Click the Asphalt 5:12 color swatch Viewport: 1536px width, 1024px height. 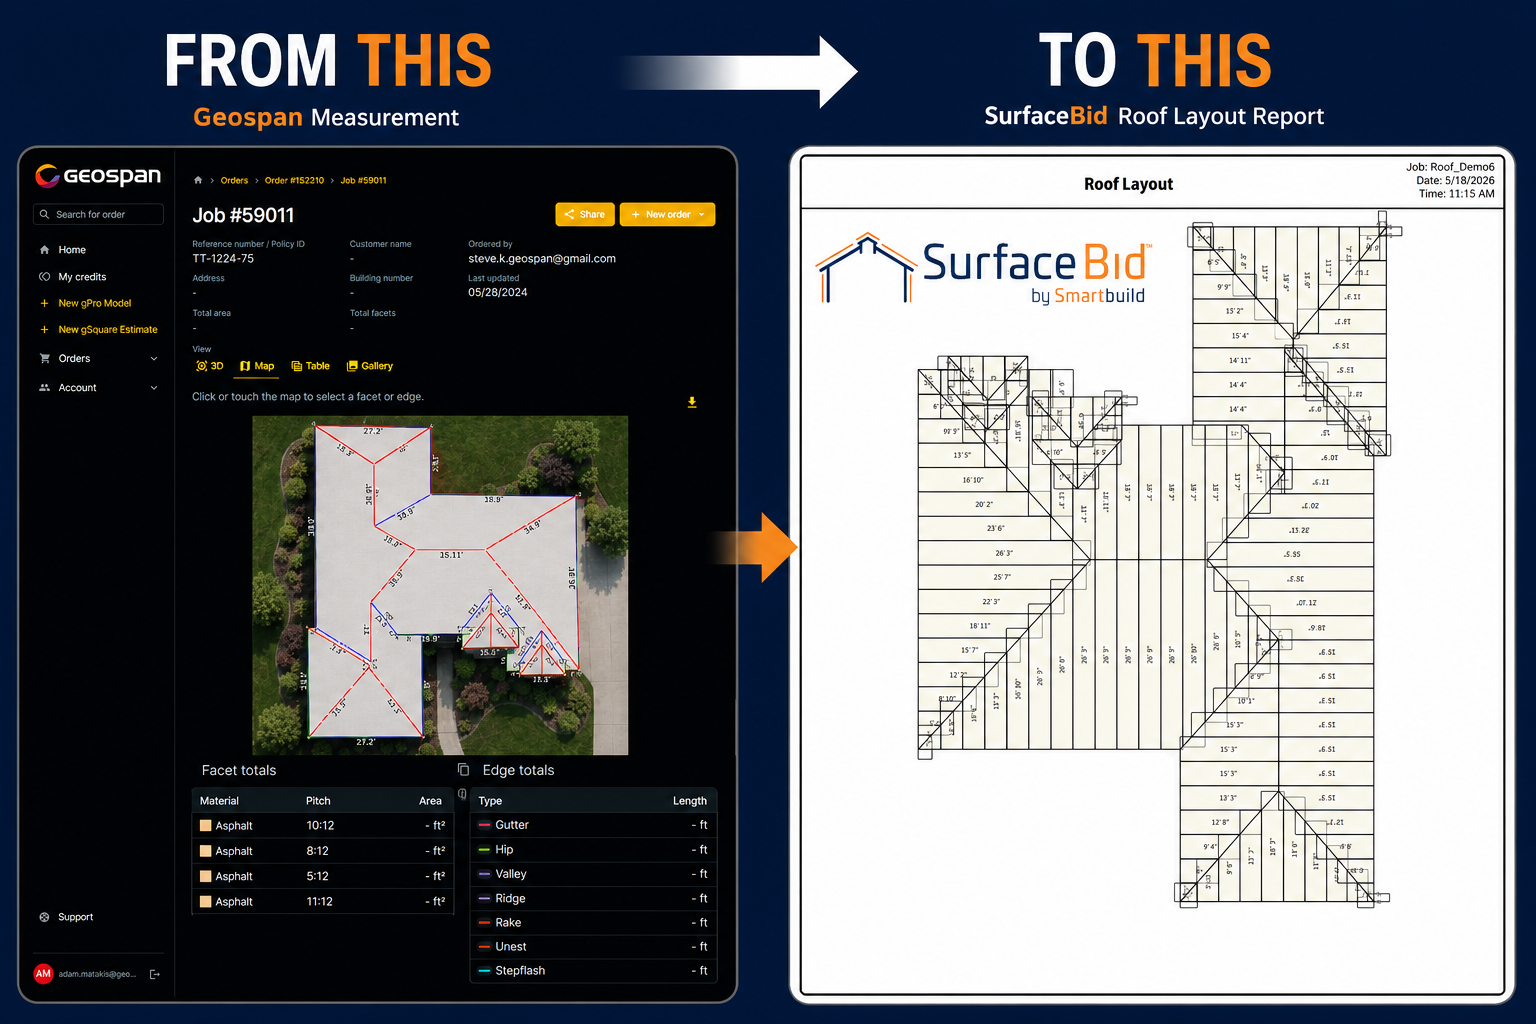click(206, 876)
